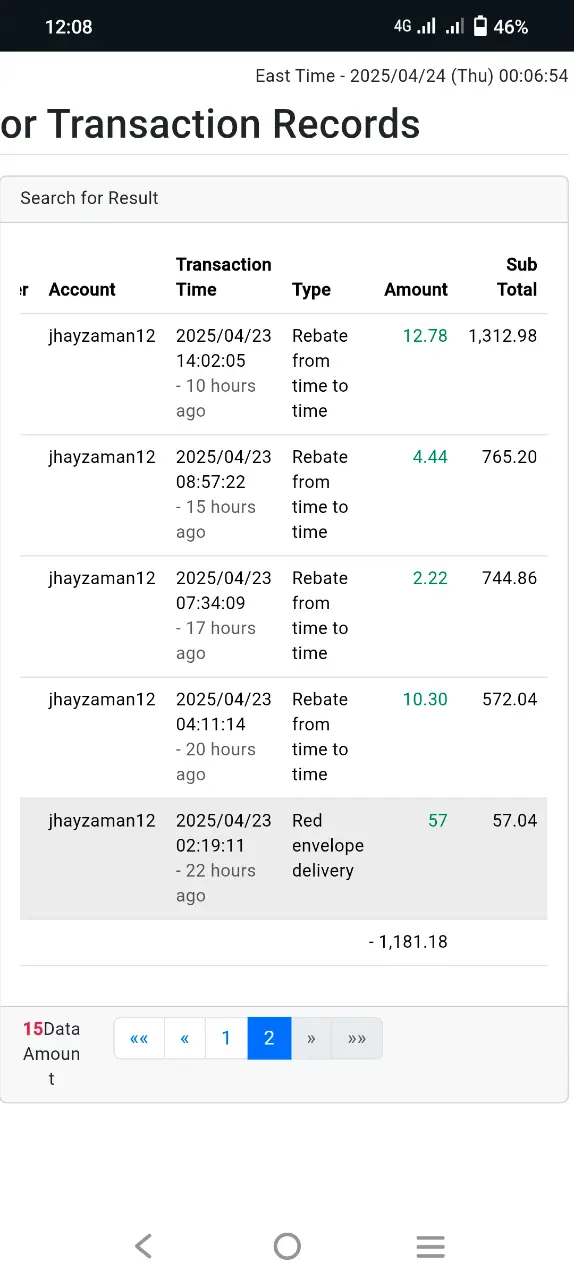
Task: Open page 1 of the results
Action: point(226,1038)
